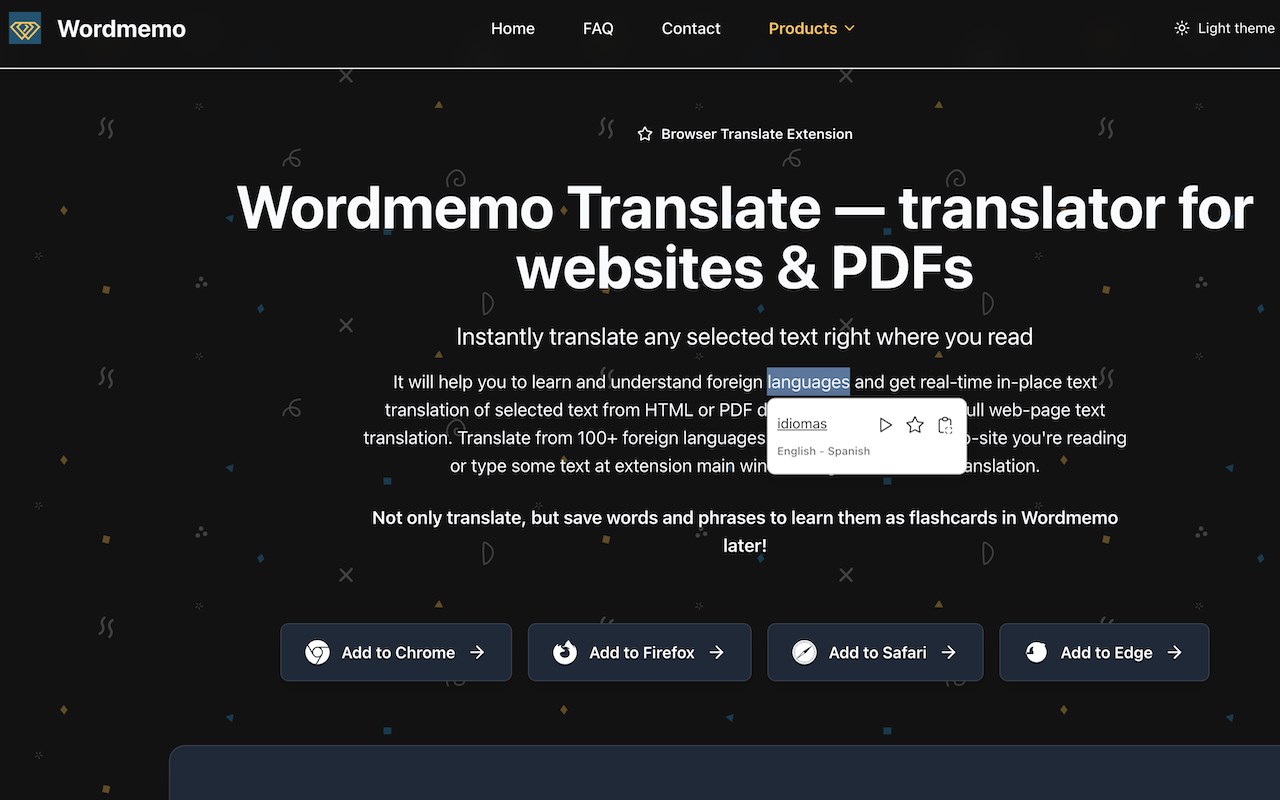
Task: Click the English - Spanish language label
Action: [x=823, y=451]
